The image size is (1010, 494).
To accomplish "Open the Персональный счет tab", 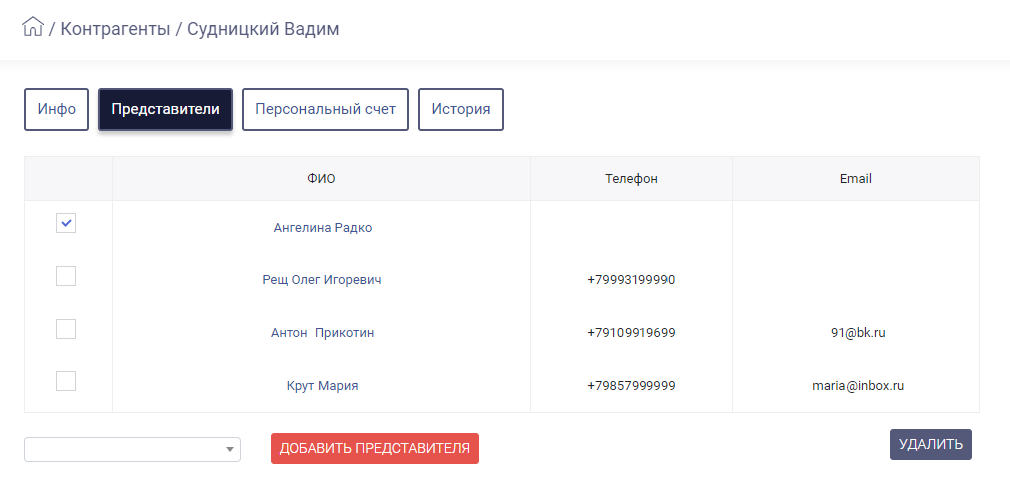I will (x=325, y=109).
